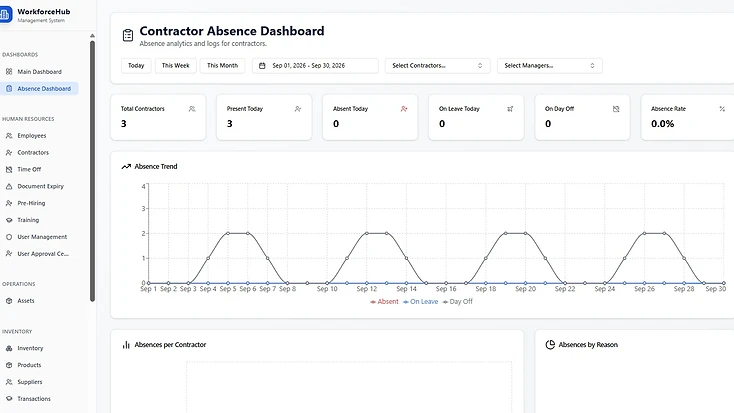Toggle the Day Off series in legend

pos(457,302)
